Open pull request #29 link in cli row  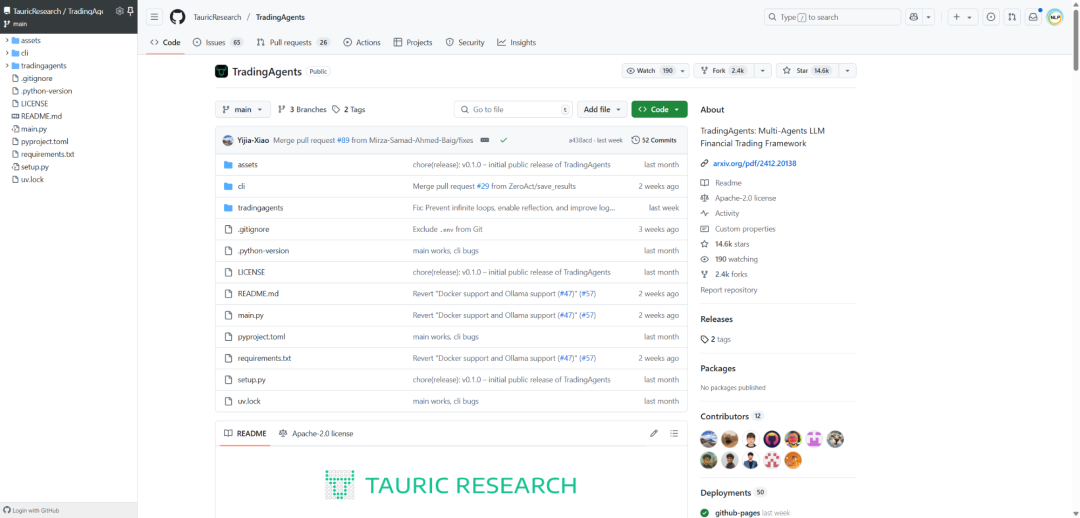pos(481,187)
